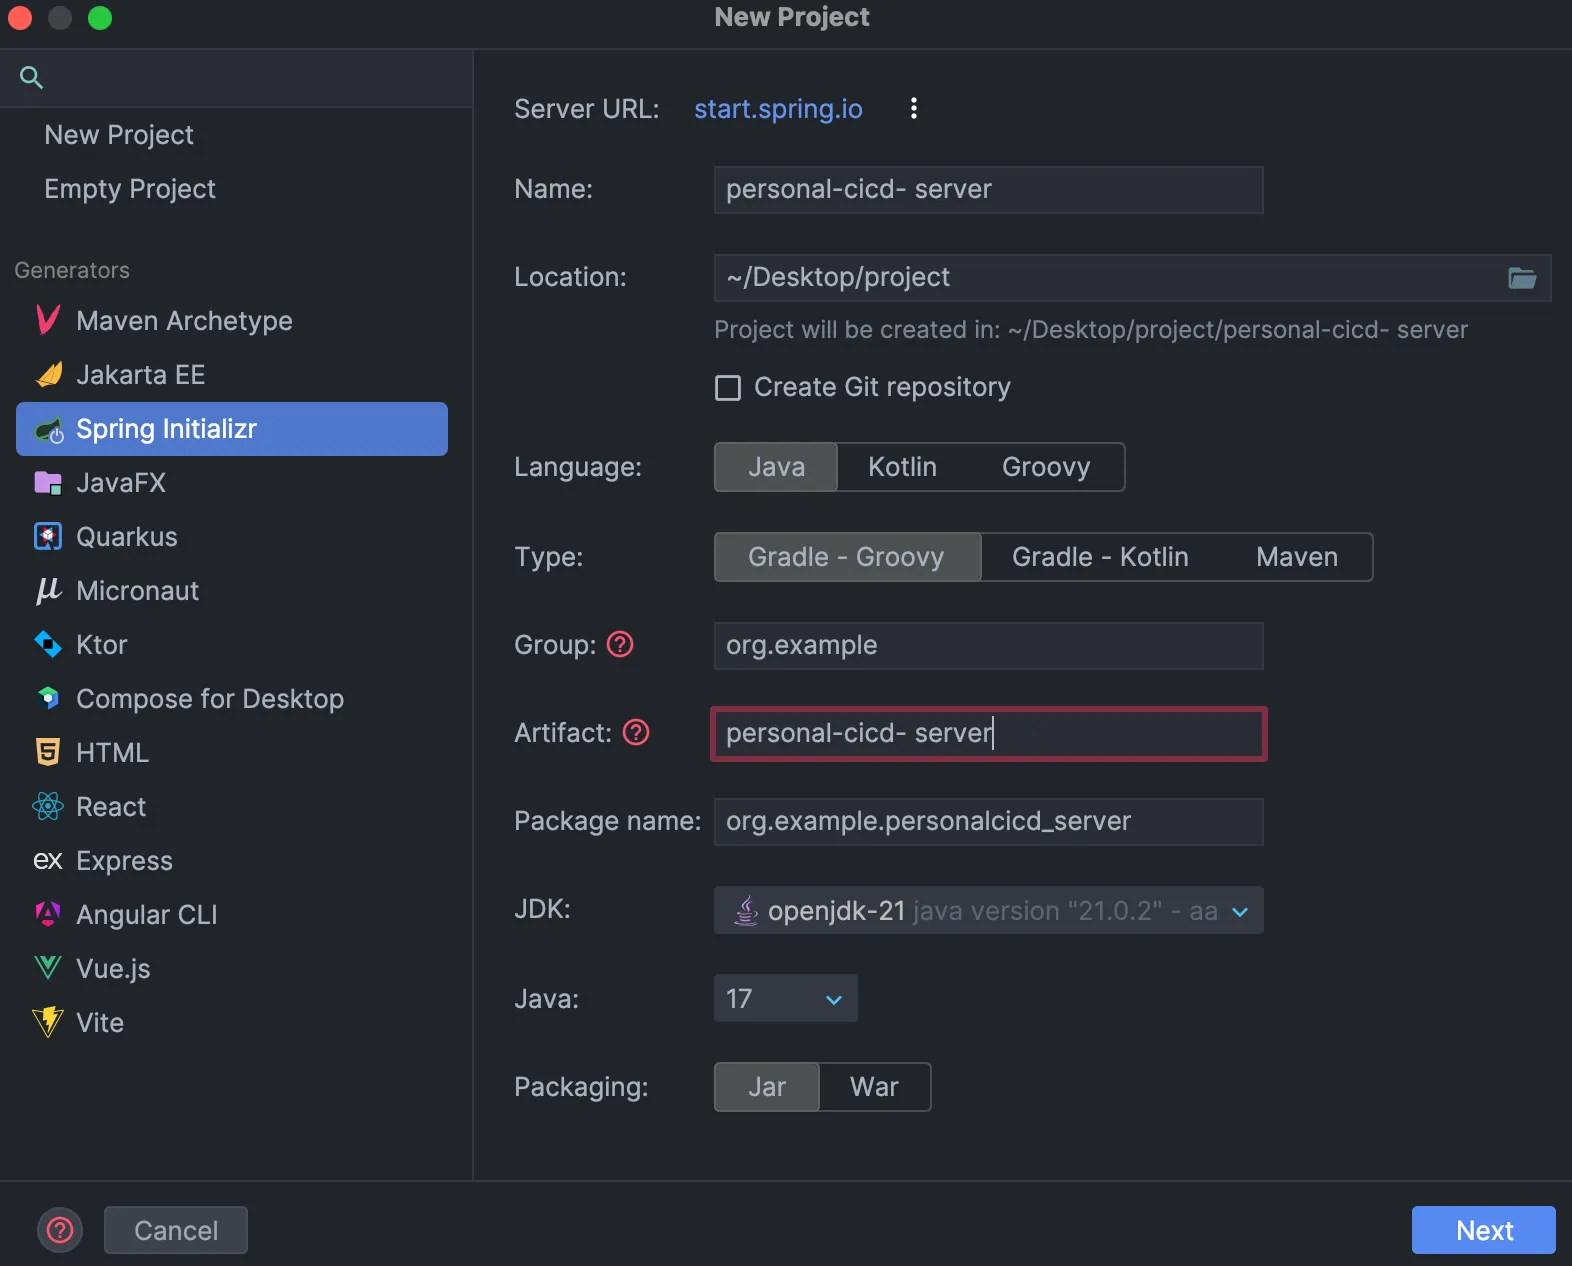This screenshot has height=1266, width=1572.
Task: Click the Compose for Desktop icon
Action: pyautogui.click(x=48, y=698)
